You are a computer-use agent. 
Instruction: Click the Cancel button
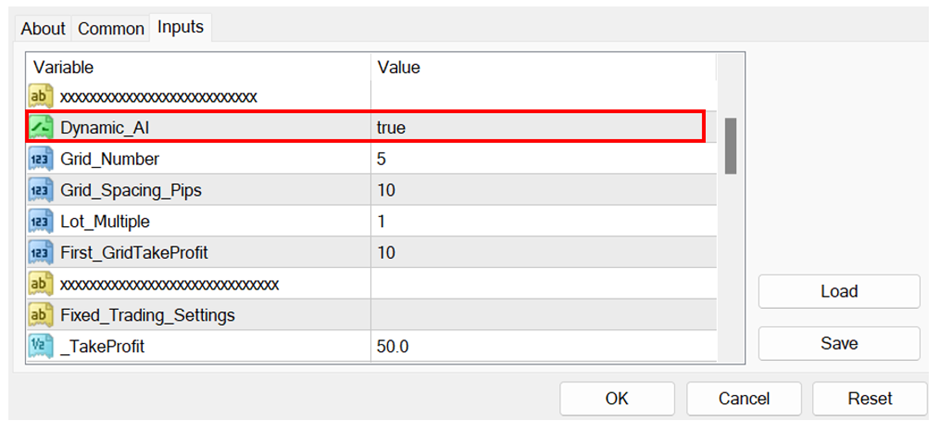pos(744,398)
